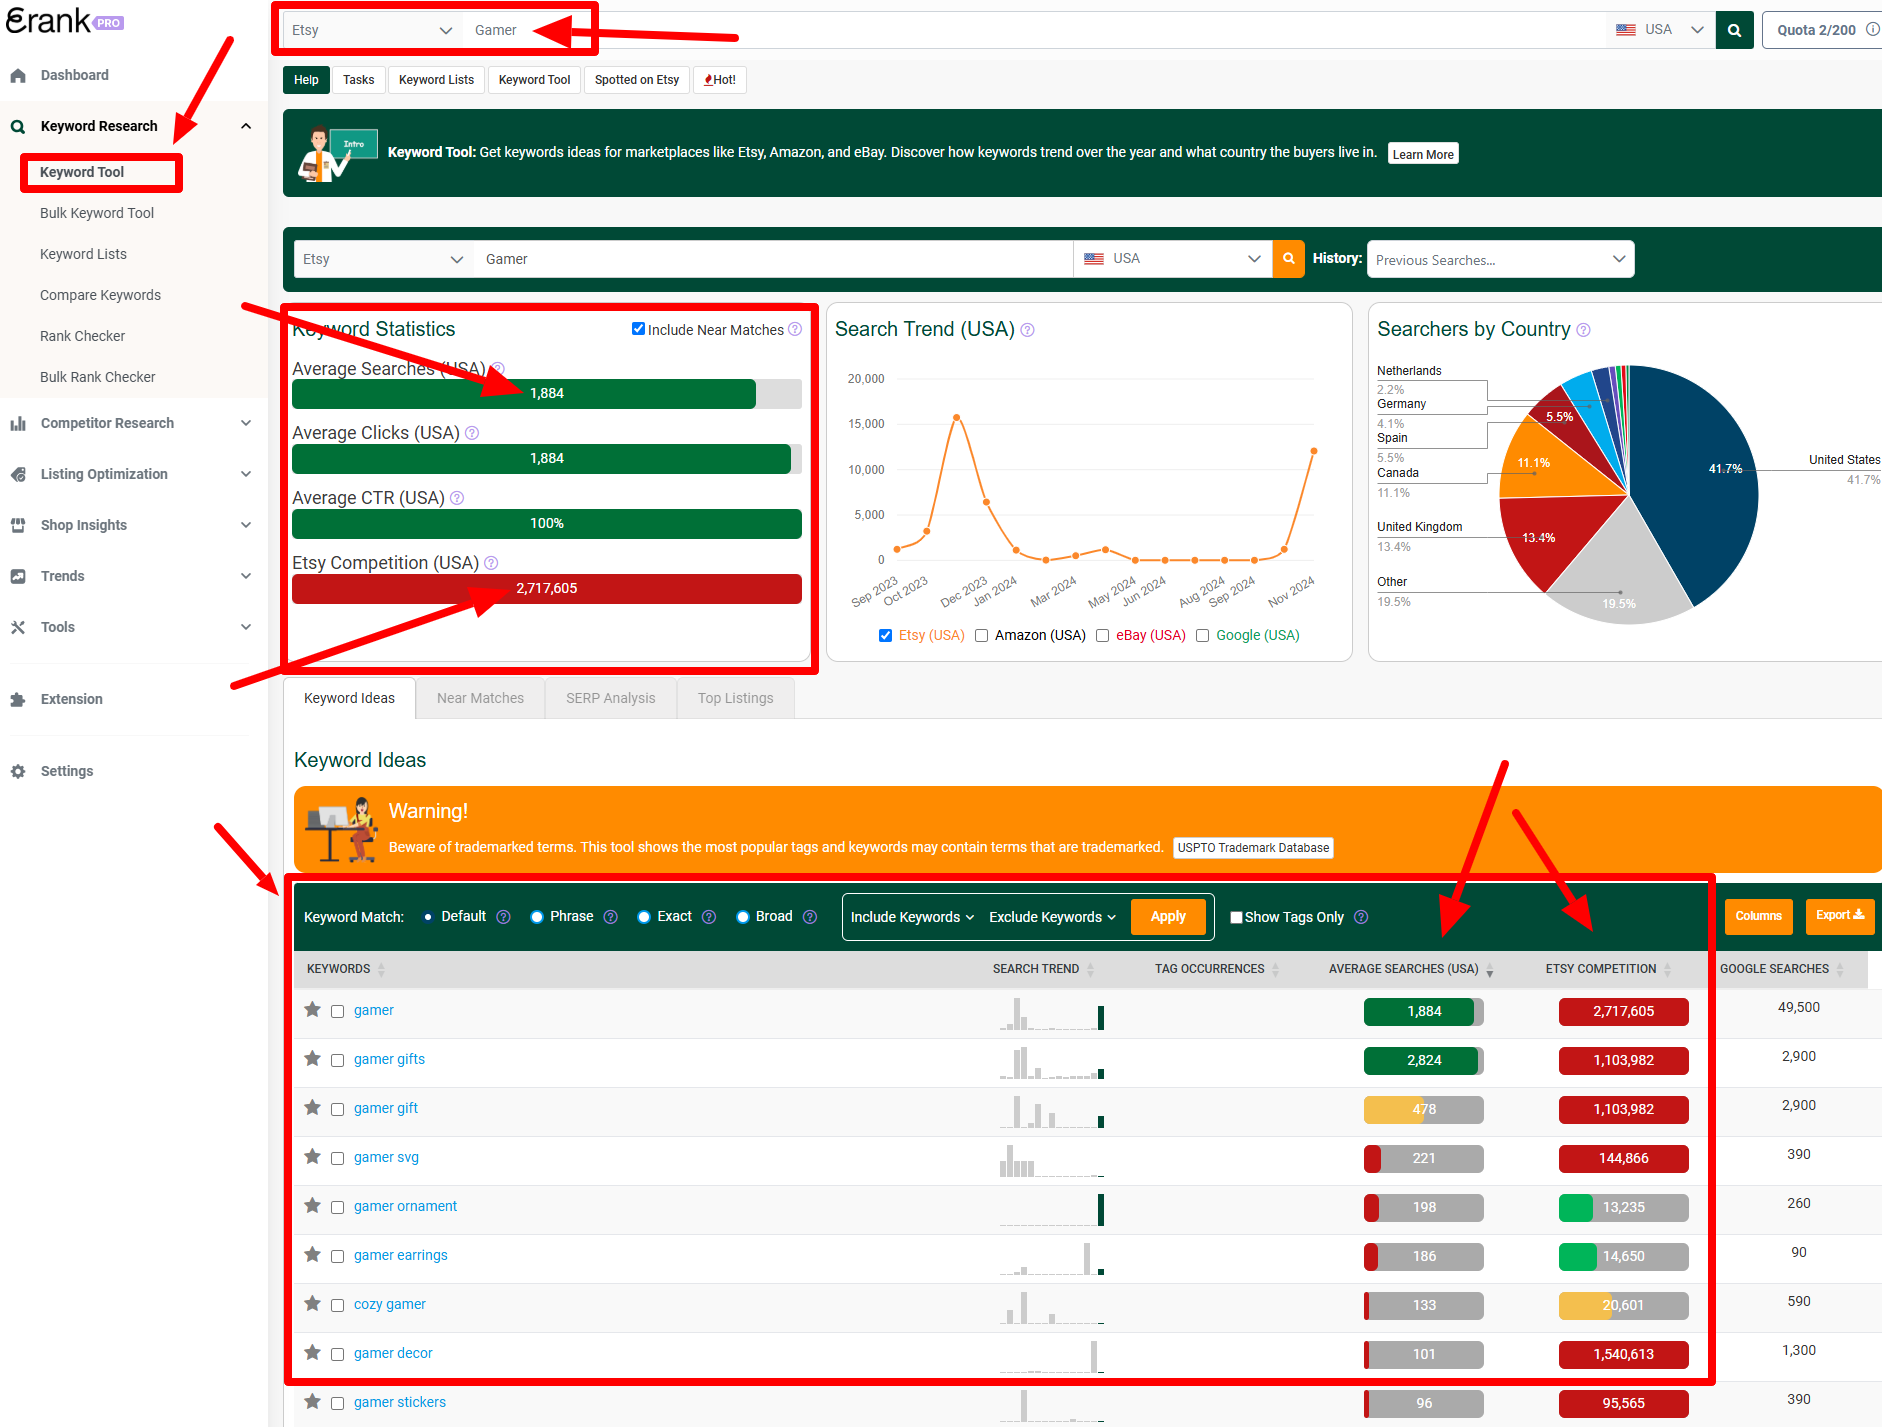
Task: Switch to SERP Analysis tab
Action: coord(610,698)
